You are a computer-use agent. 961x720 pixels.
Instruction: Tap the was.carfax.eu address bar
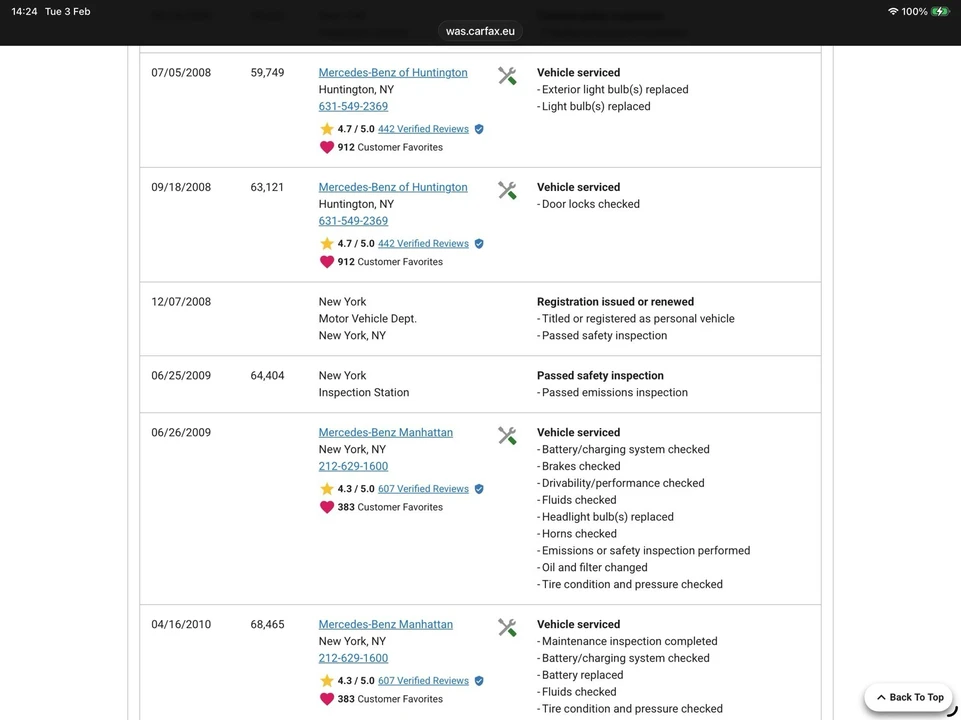480,31
